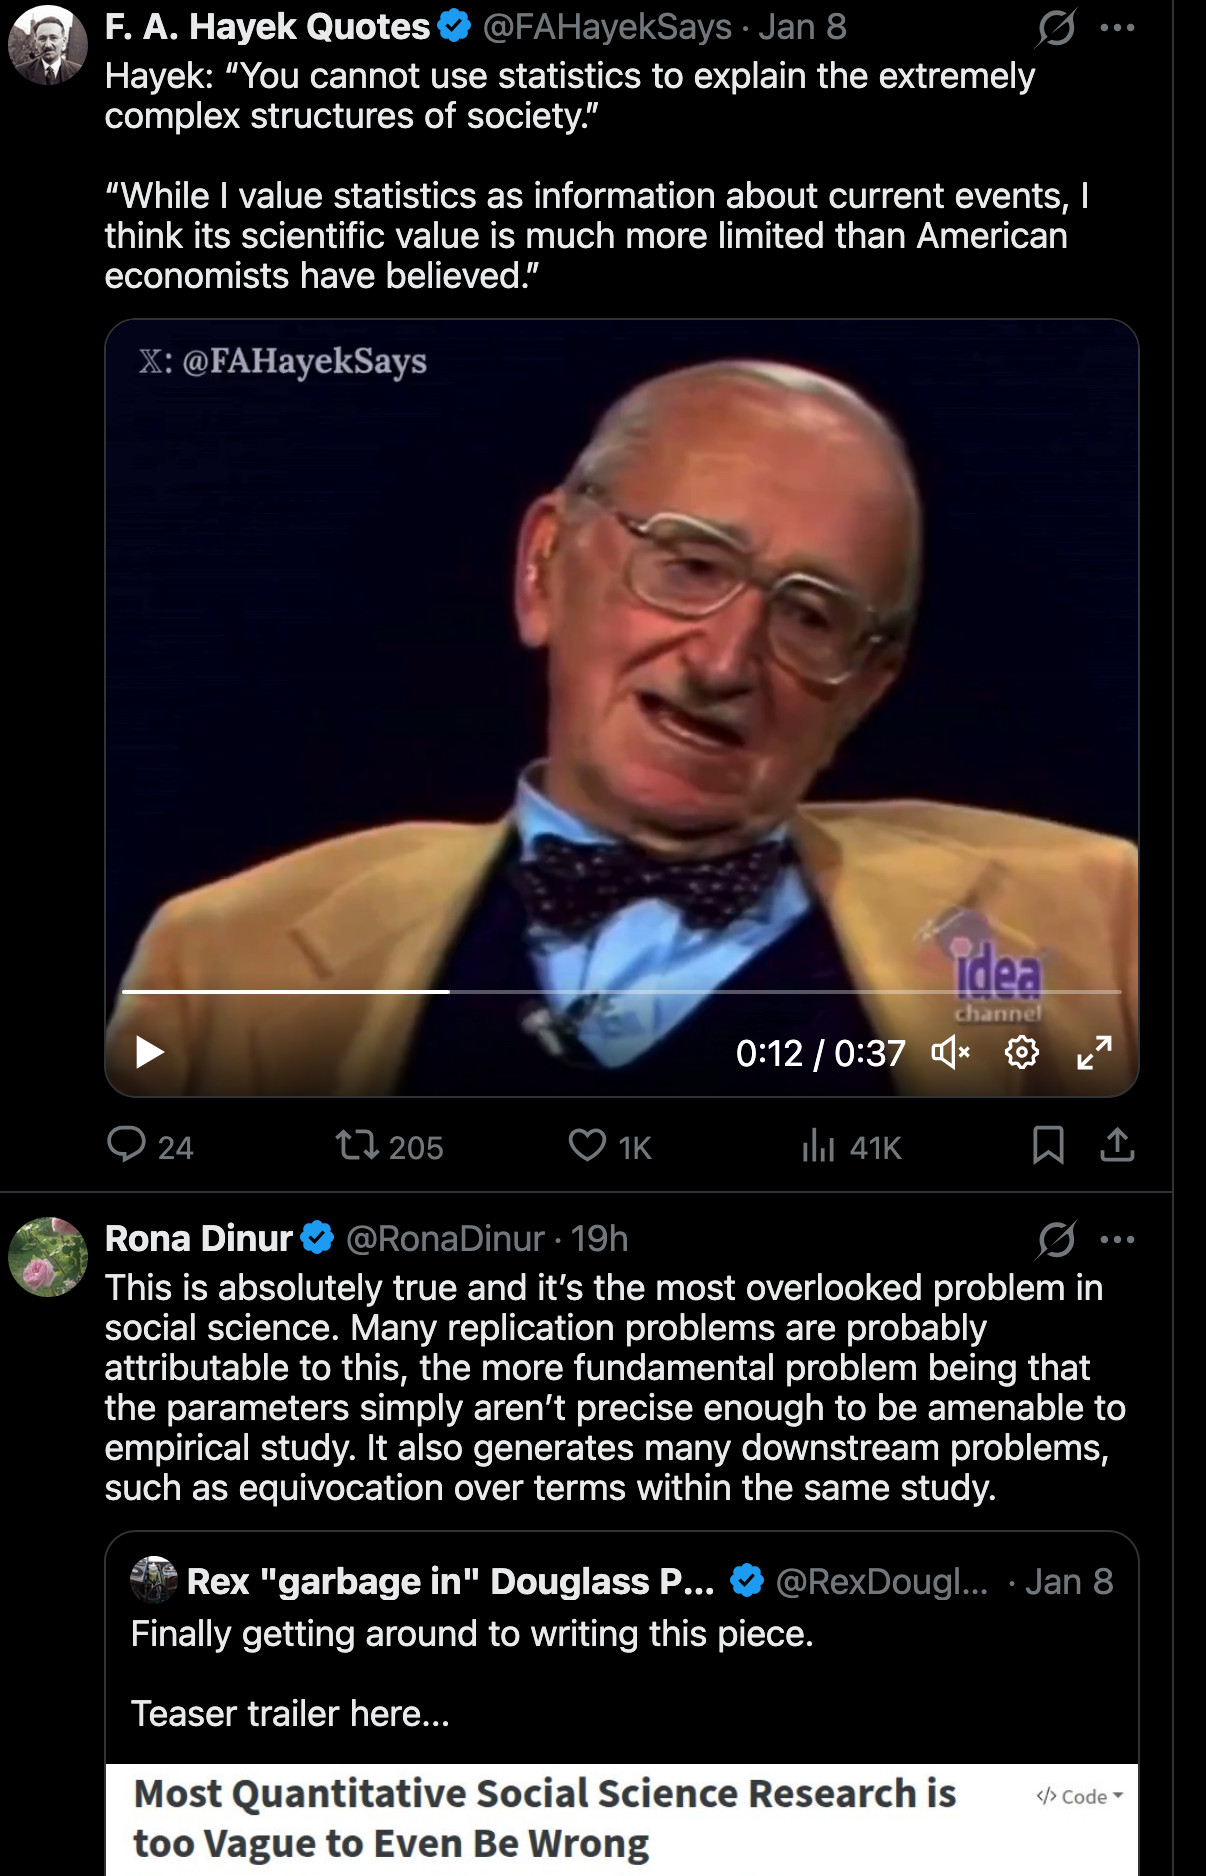Open the @FAHayekSays profile handle

click(x=607, y=27)
